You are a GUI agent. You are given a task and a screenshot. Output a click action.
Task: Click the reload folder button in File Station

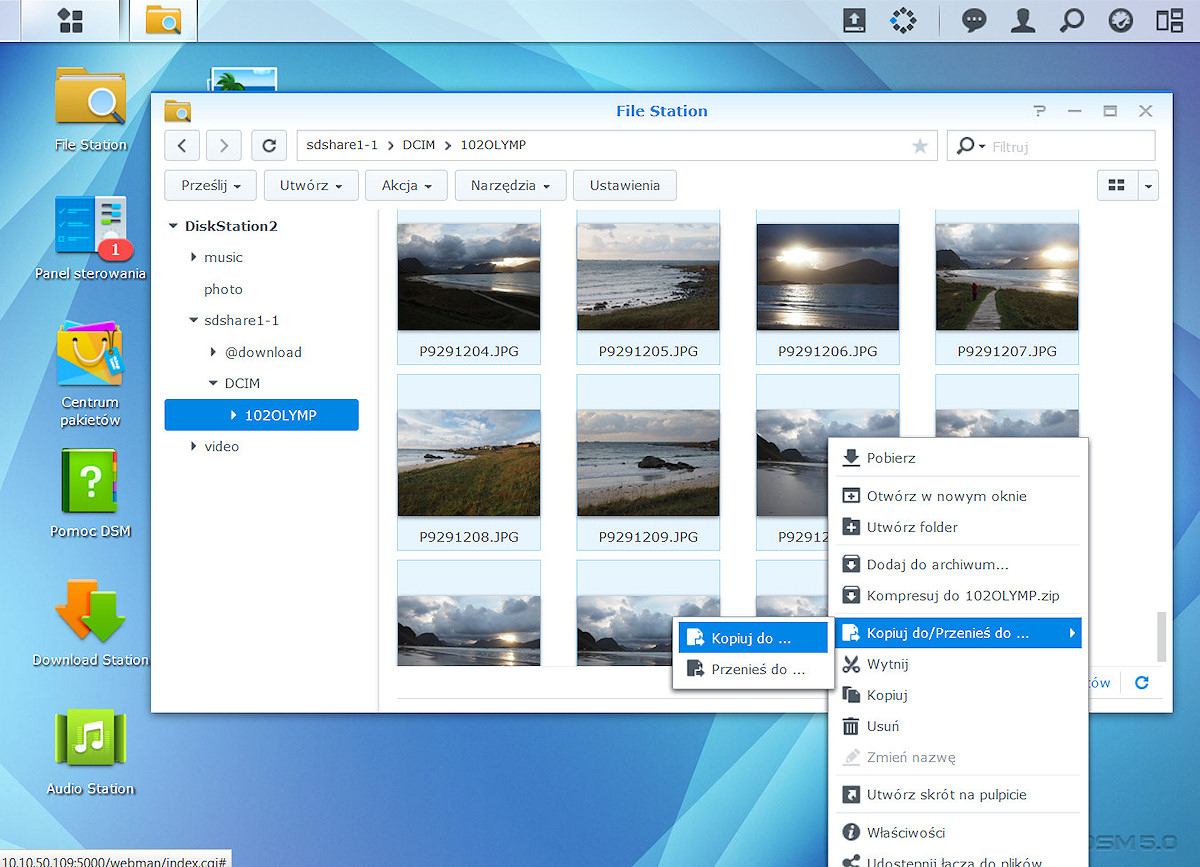click(x=269, y=146)
